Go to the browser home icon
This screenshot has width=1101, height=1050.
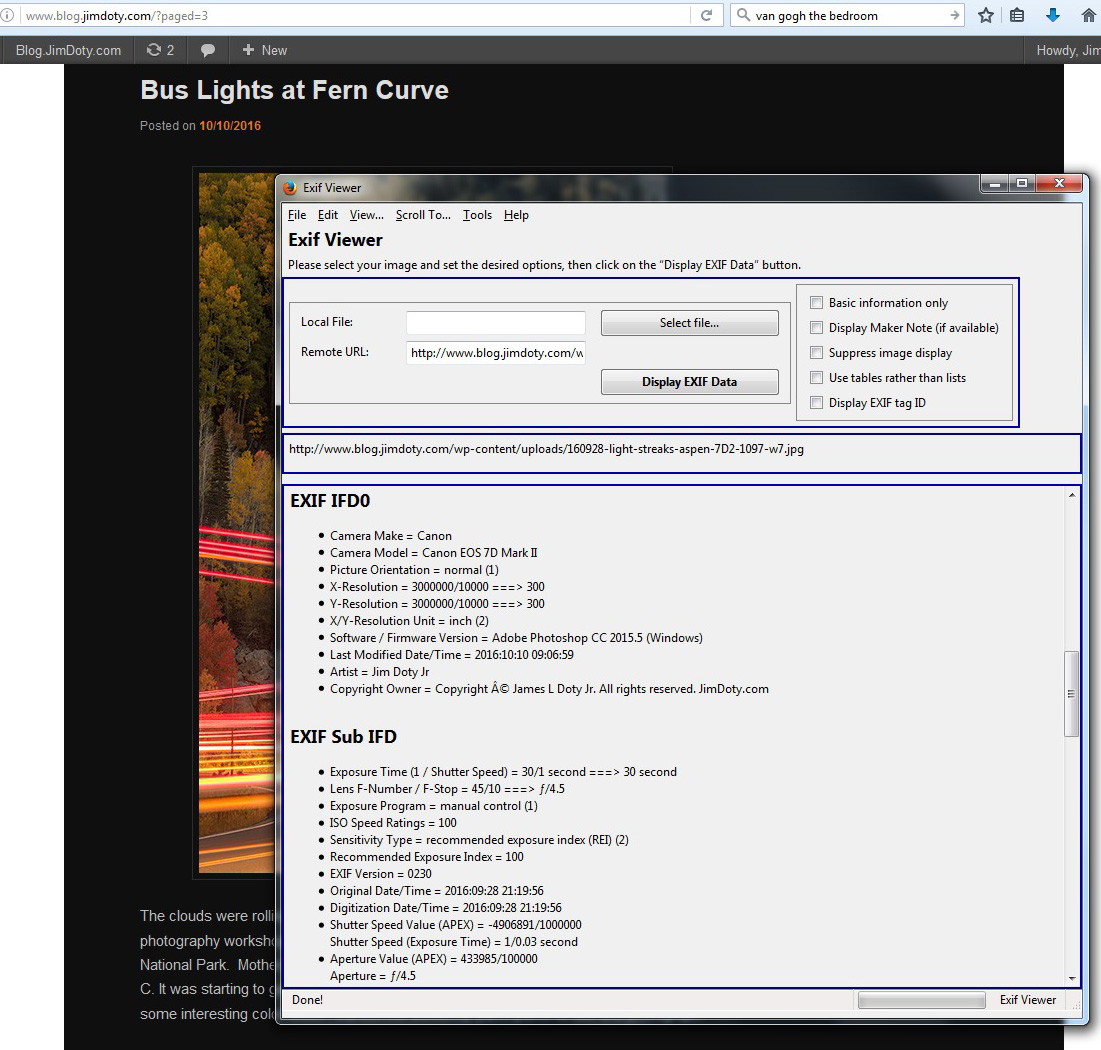coord(1088,15)
